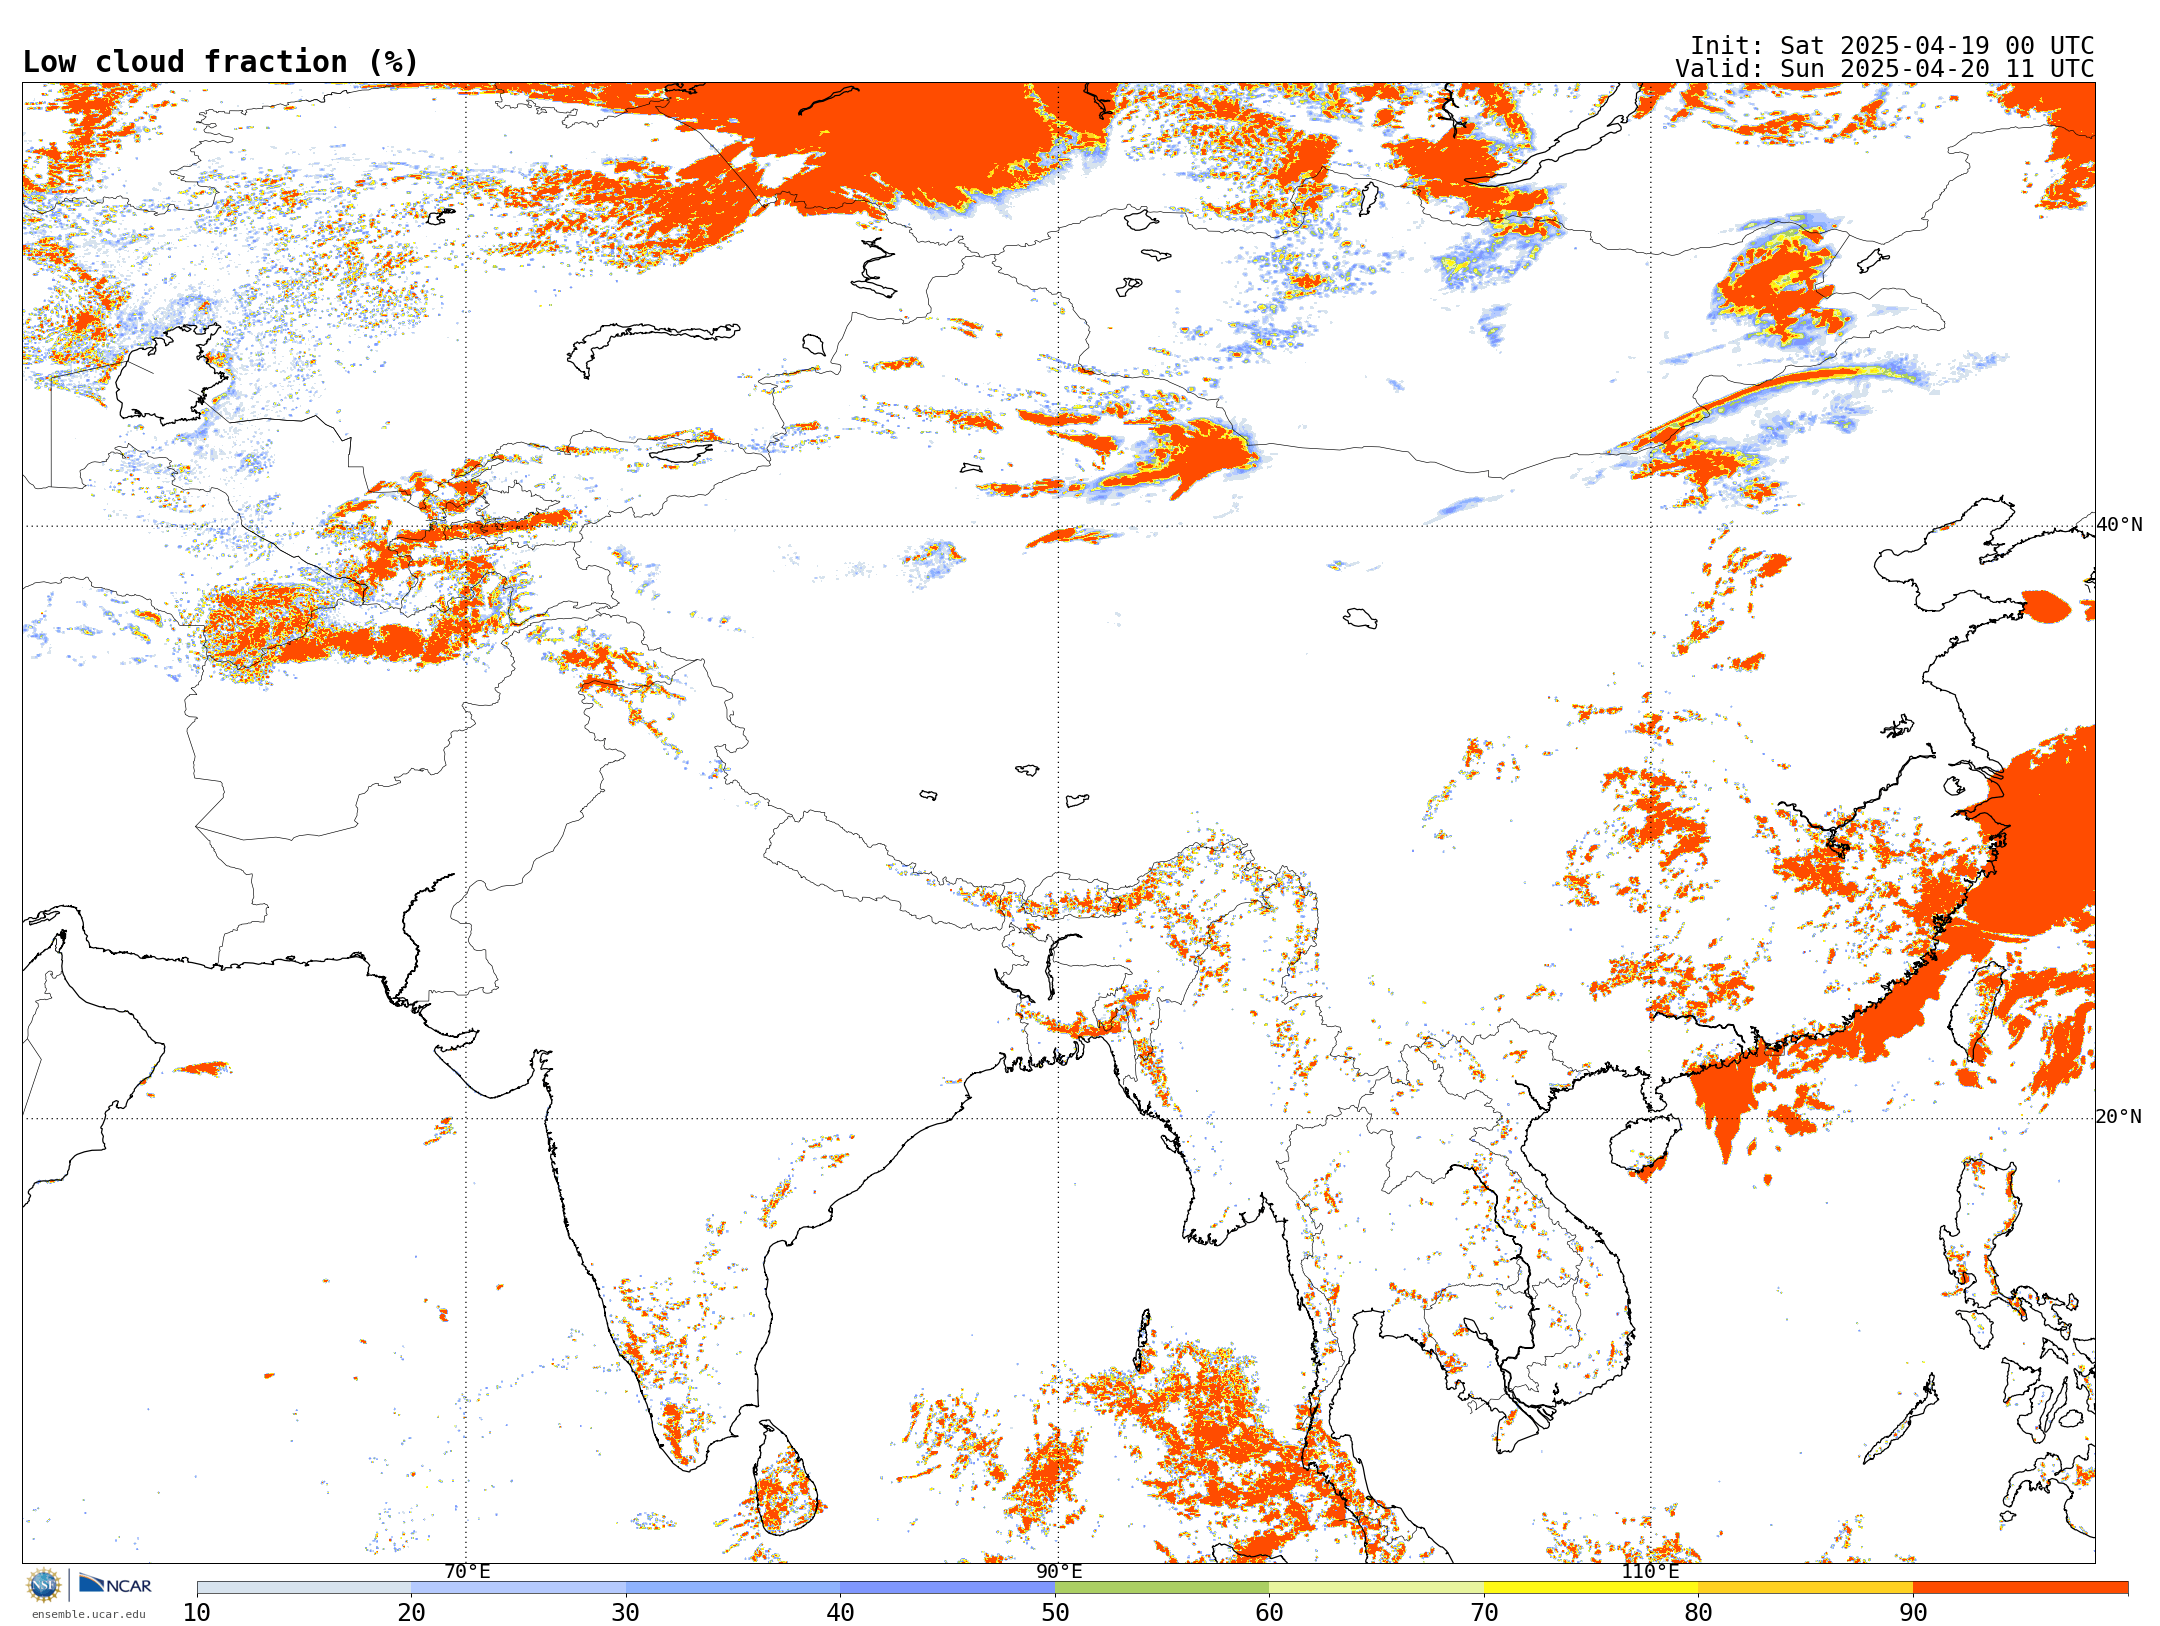Click the 30-40 blue colorbar segment

(733, 1588)
